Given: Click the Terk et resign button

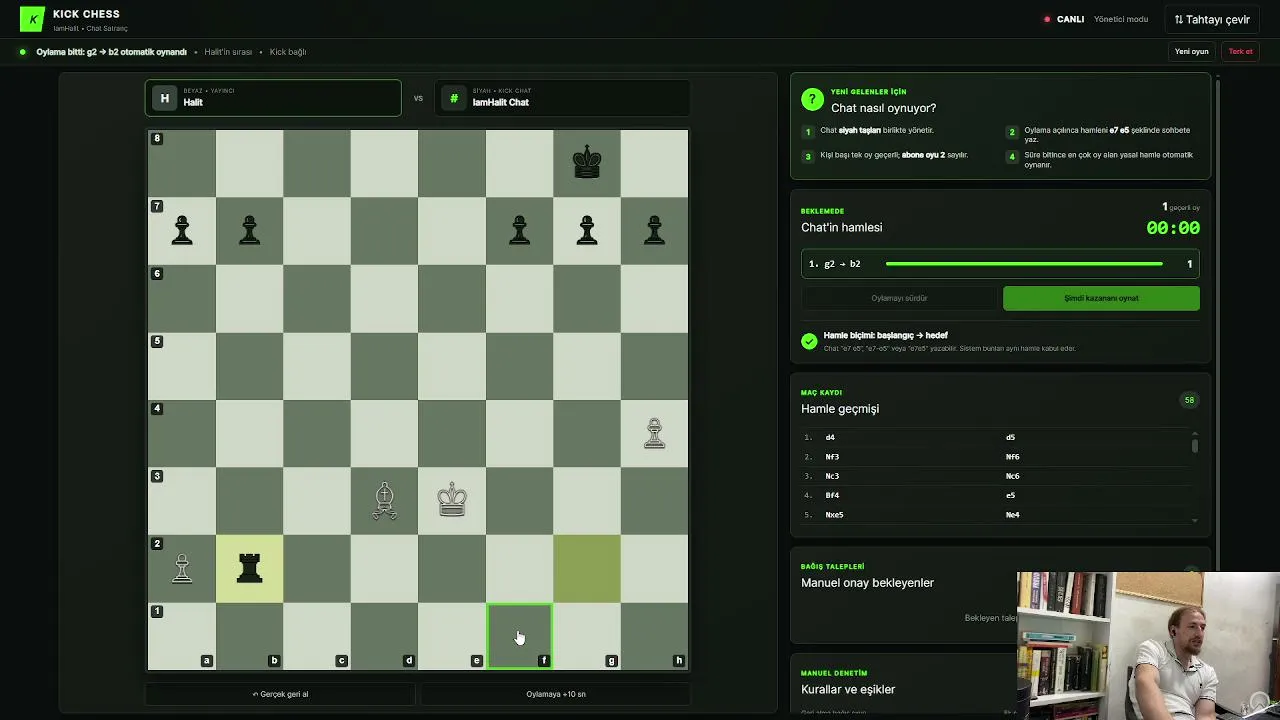Looking at the screenshot, I should coord(1240,52).
